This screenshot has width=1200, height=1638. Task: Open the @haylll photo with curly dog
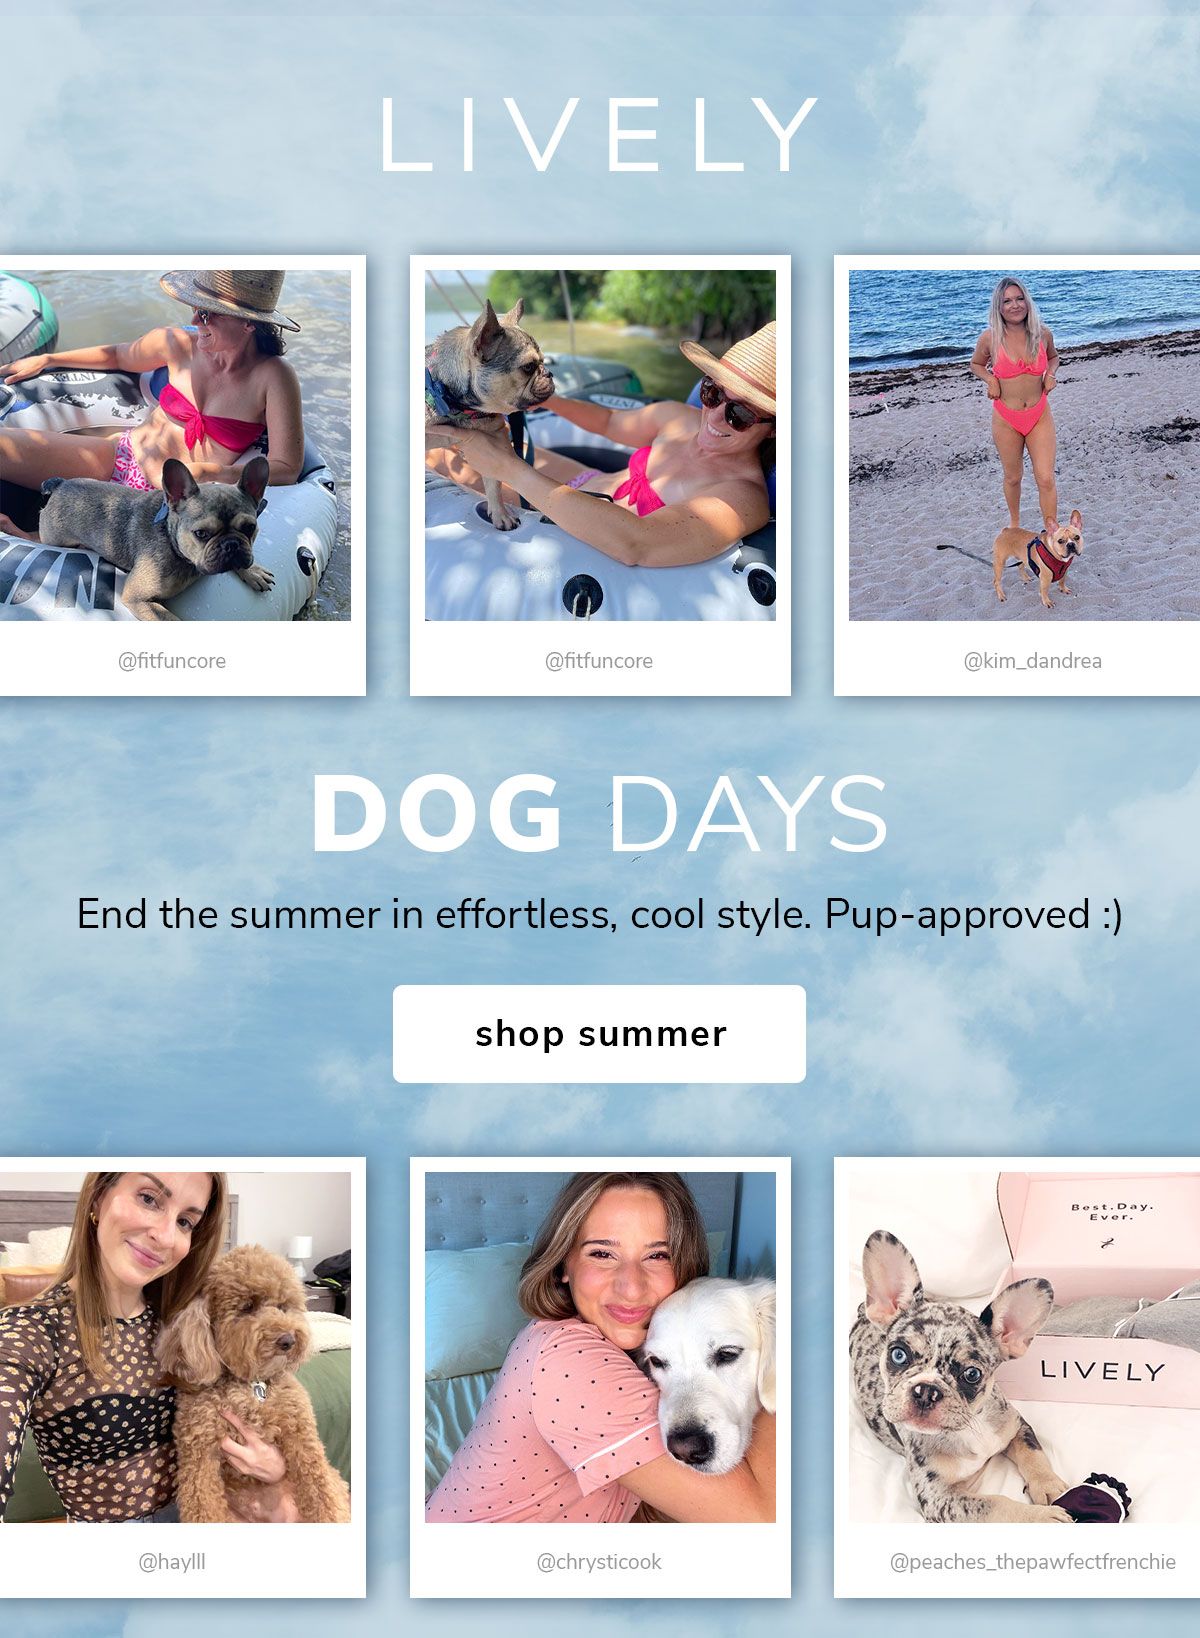(175, 1347)
